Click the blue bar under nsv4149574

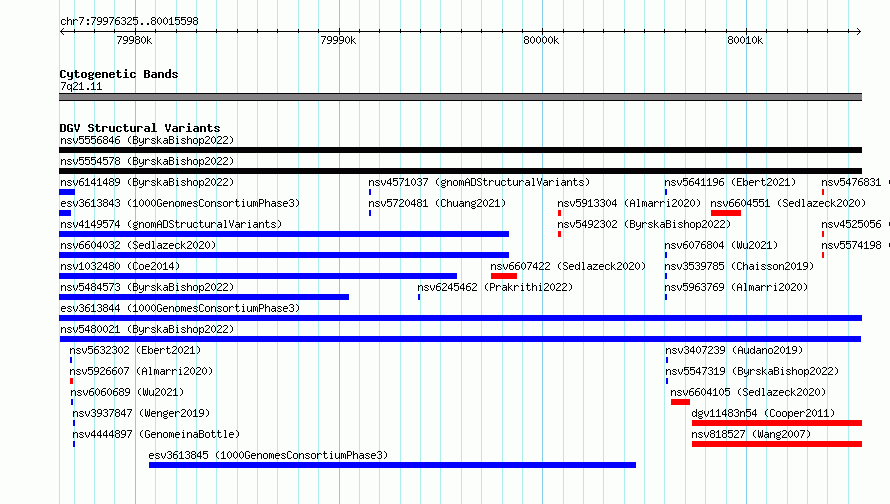(x=284, y=234)
